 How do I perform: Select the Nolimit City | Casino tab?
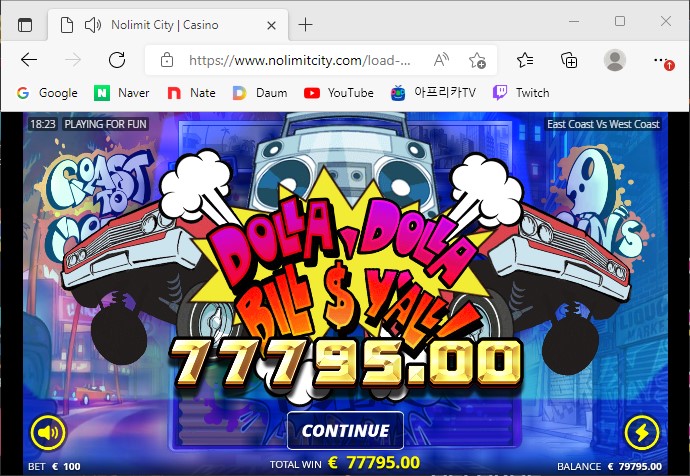pyautogui.click(x=168, y=25)
